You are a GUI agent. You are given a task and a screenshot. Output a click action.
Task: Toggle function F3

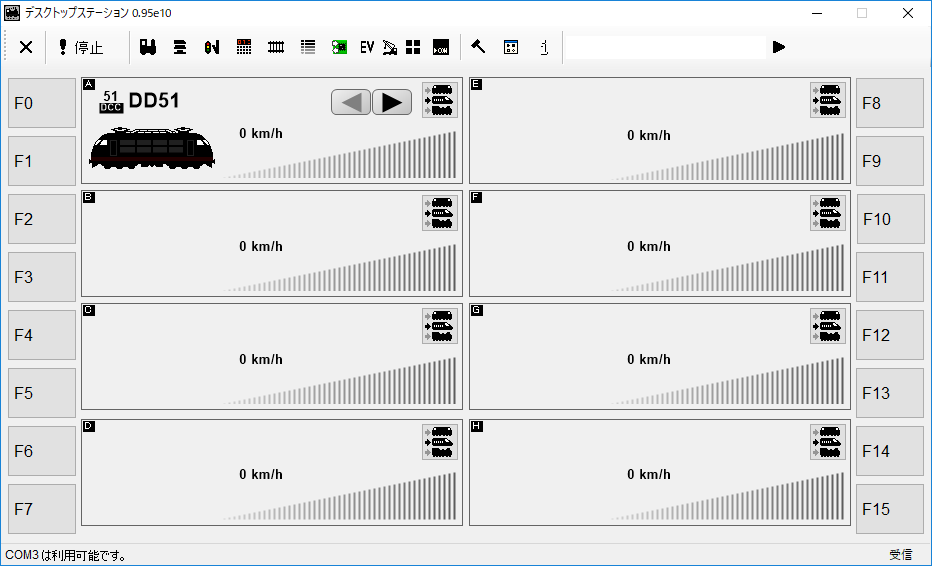pyautogui.click(x=42, y=277)
